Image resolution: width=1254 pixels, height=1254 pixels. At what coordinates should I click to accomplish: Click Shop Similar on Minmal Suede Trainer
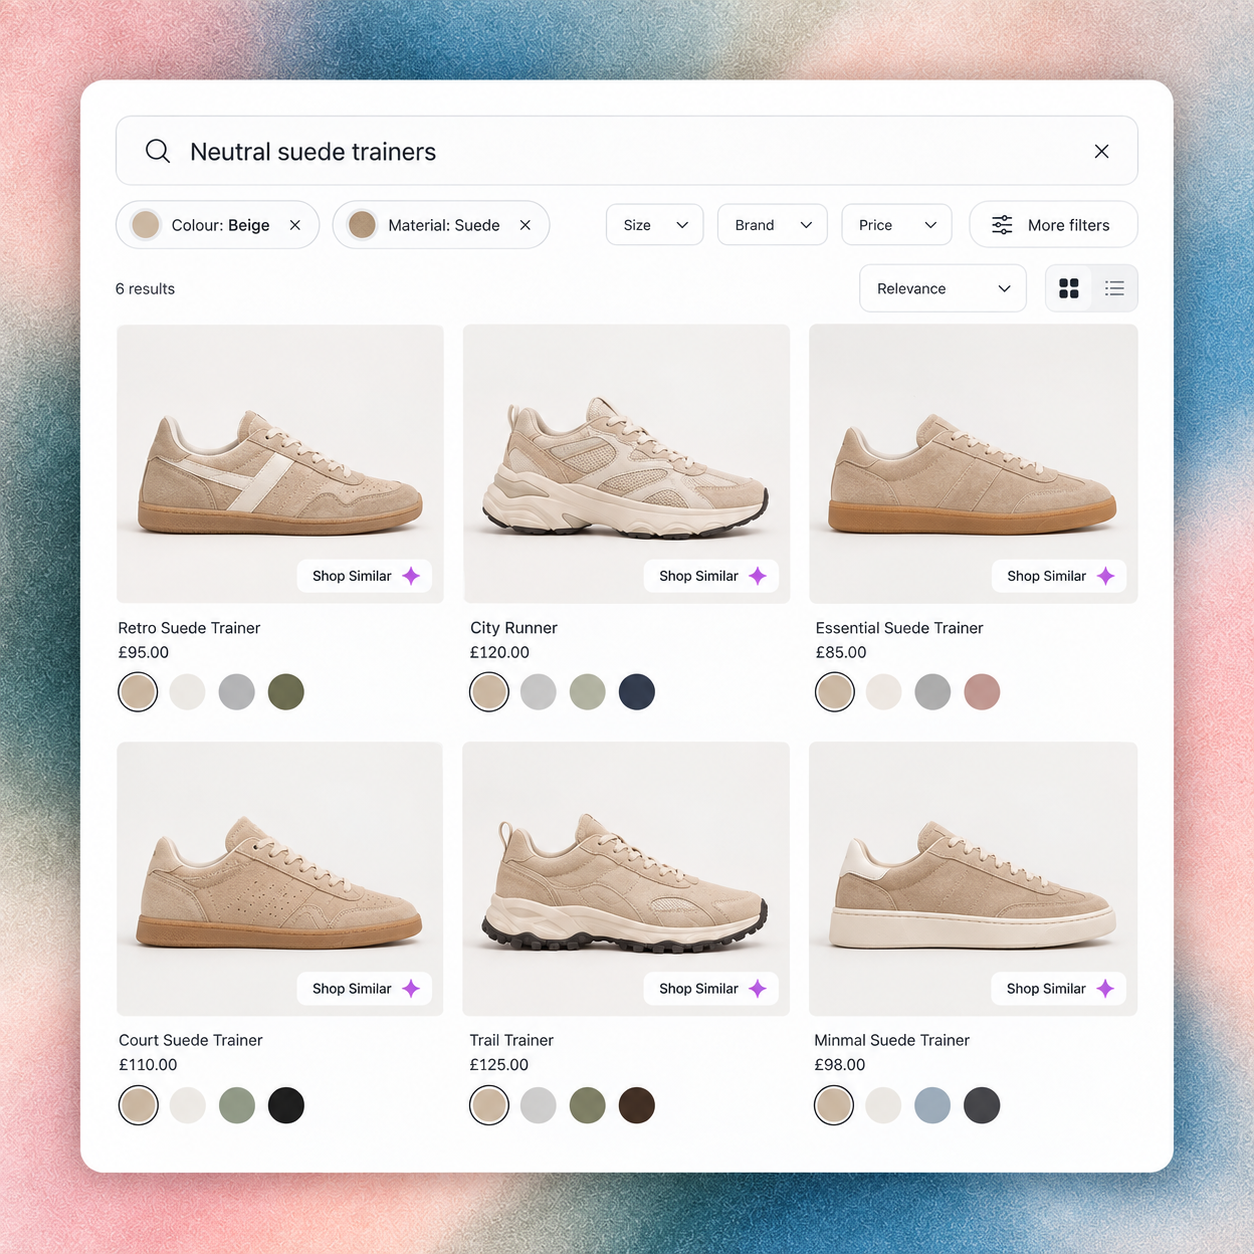click(x=1059, y=988)
